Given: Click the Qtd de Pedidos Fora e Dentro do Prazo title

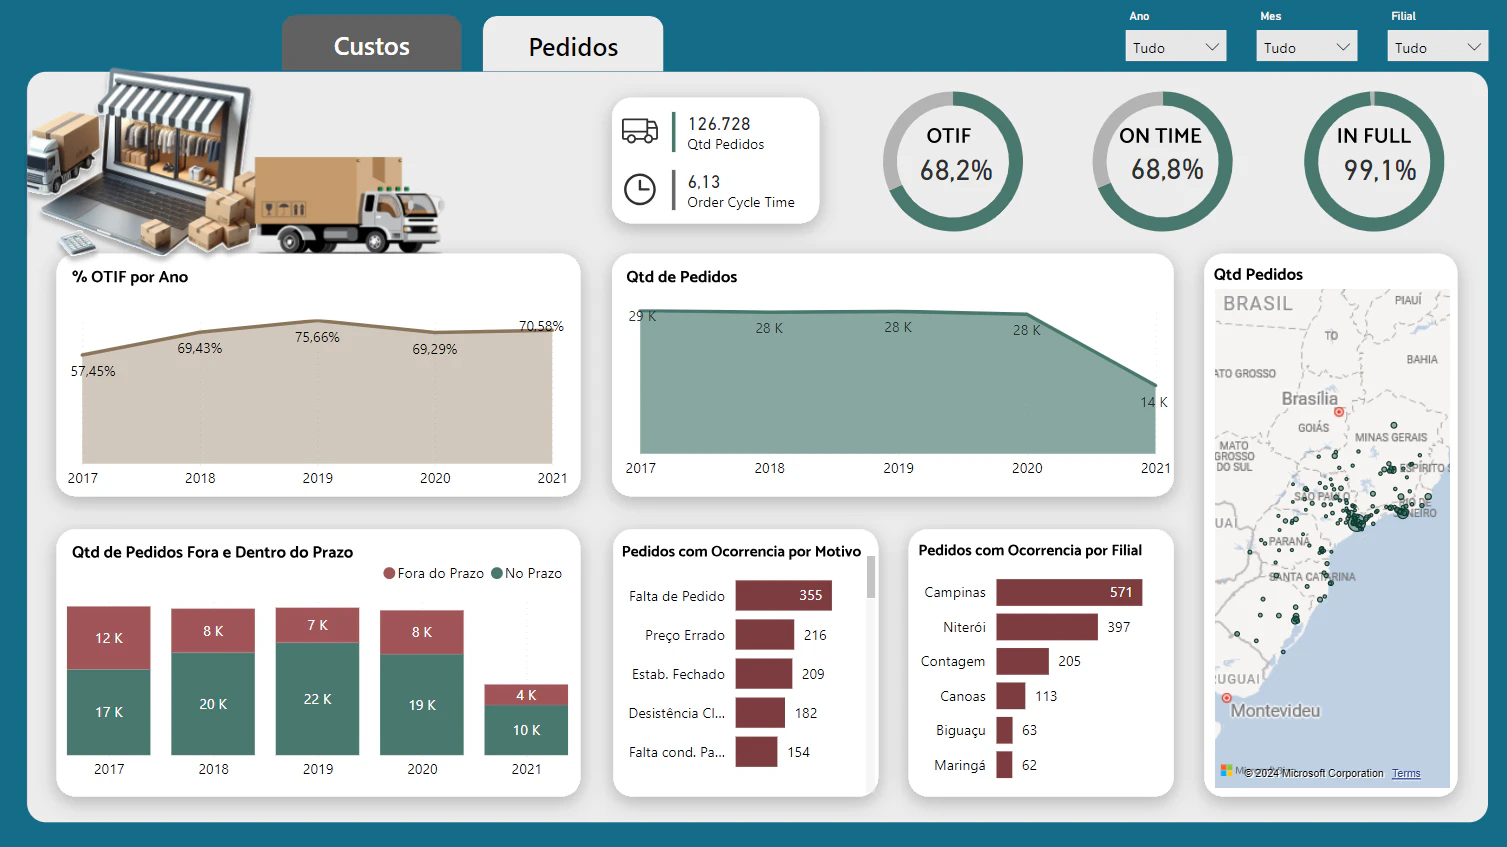Looking at the screenshot, I should point(212,552).
